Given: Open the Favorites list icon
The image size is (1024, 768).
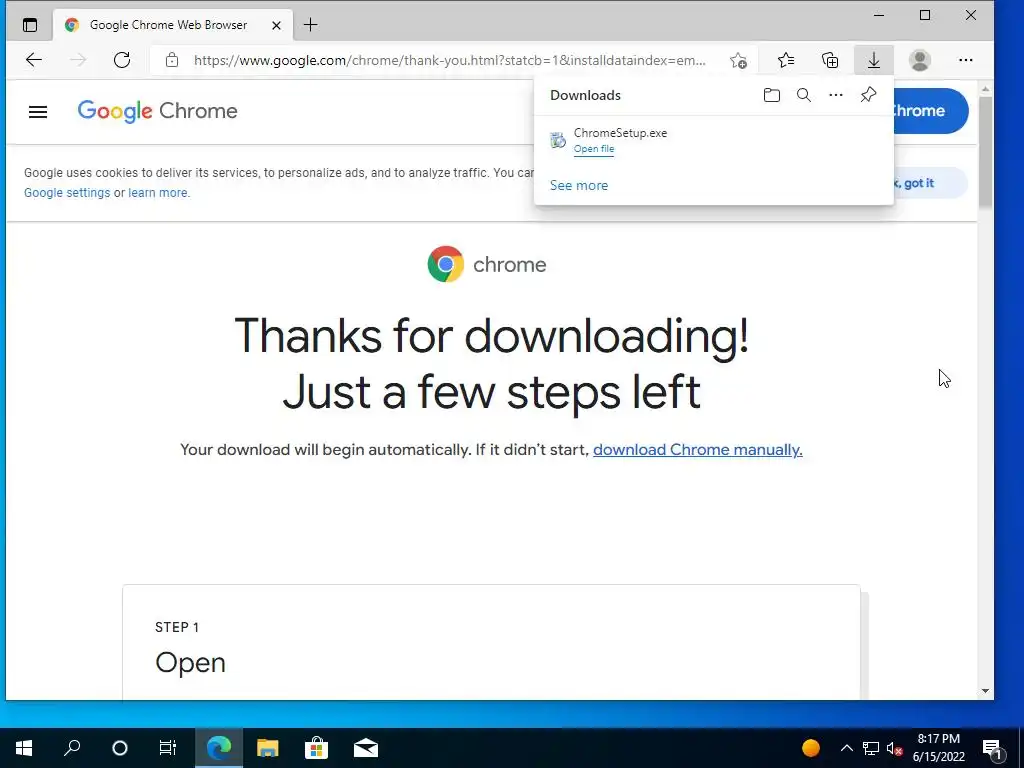Looking at the screenshot, I should [x=786, y=60].
